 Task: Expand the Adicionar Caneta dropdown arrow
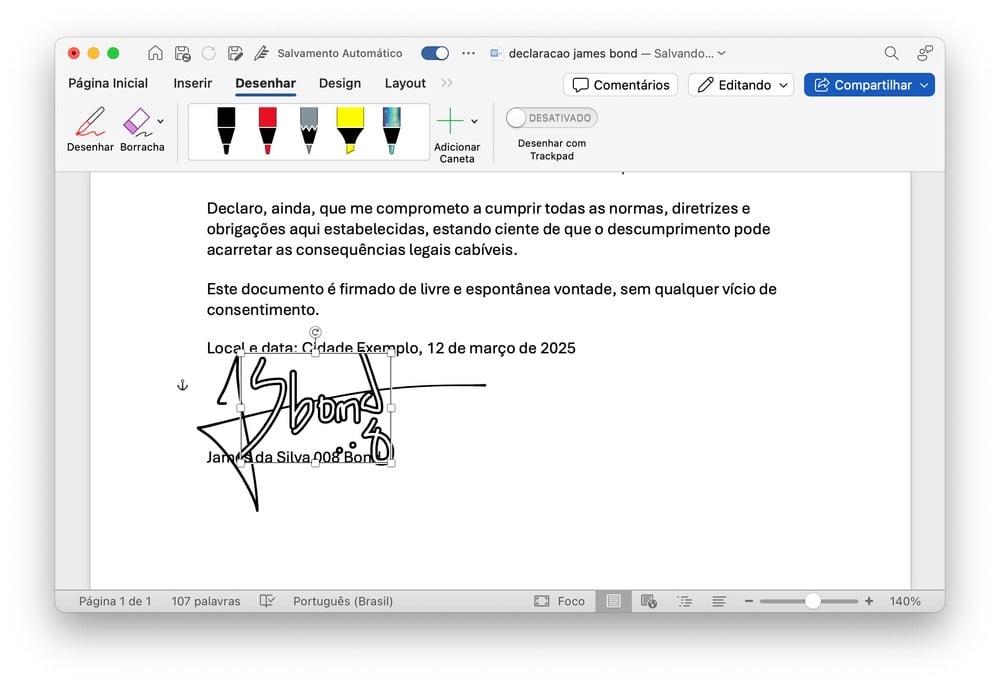474,122
